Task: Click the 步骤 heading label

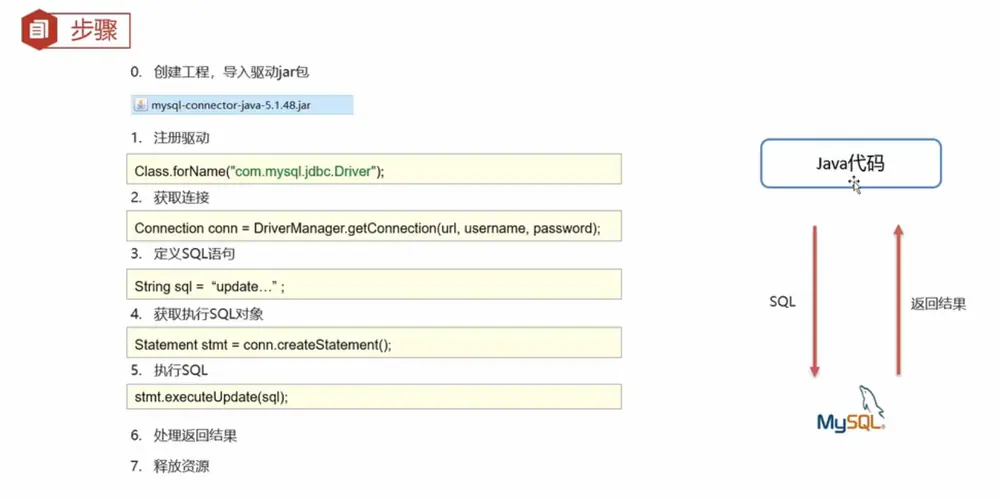Action: (x=94, y=30)
